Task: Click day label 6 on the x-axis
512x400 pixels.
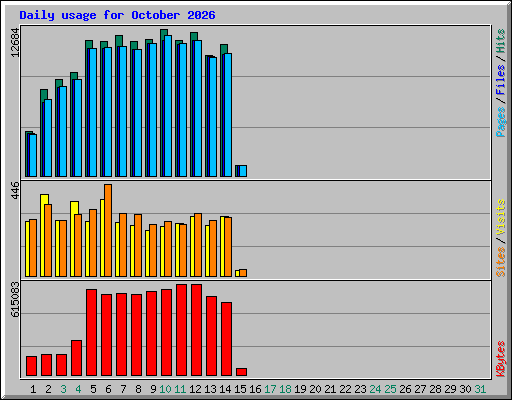Action: 108,389
